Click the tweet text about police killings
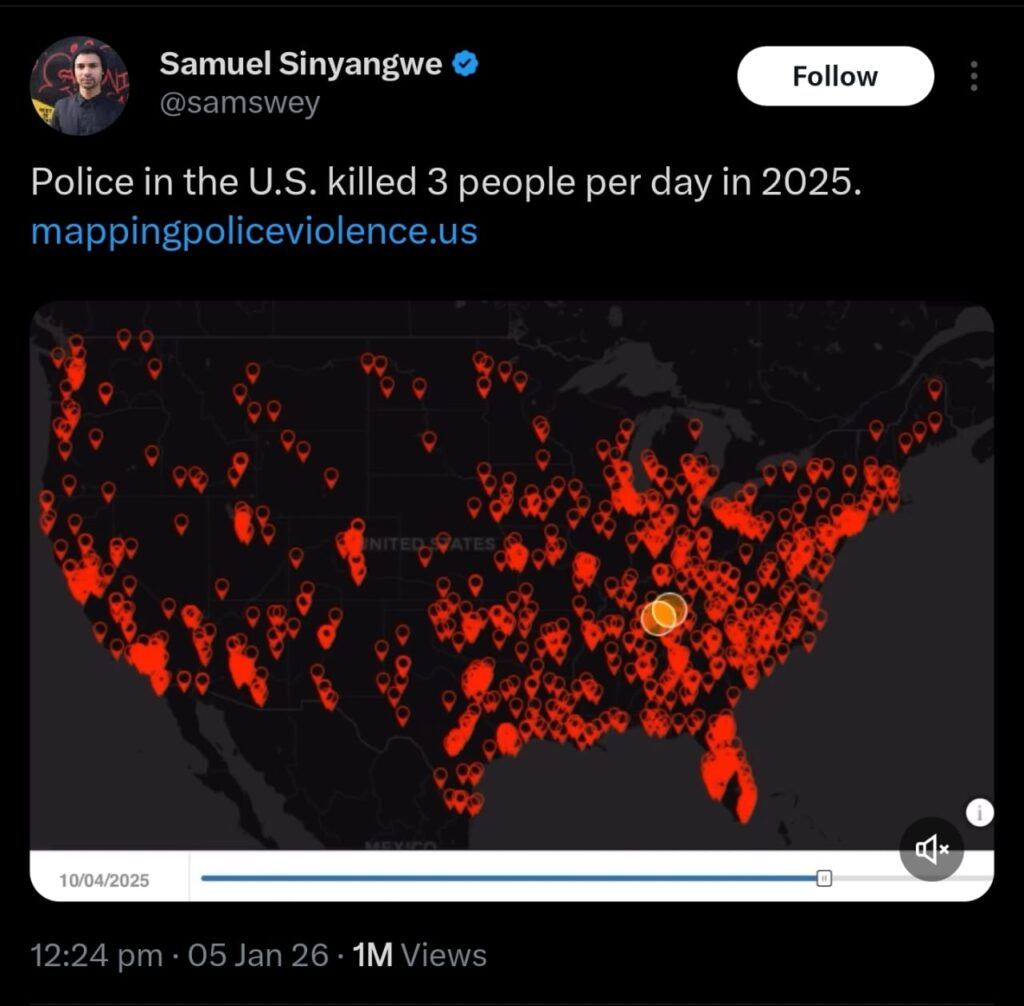Screen dimensions: 1024x1006 [x=445, y=183]
